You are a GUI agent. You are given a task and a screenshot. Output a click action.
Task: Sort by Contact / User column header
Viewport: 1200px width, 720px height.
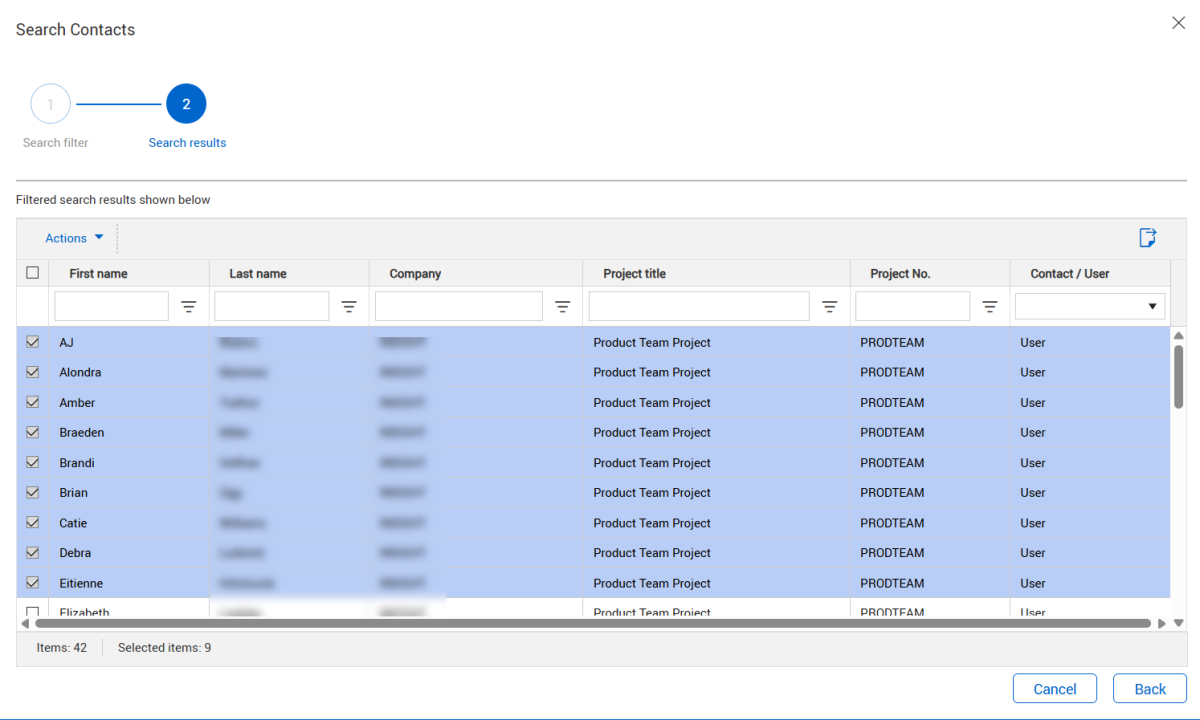(1070, 273)
